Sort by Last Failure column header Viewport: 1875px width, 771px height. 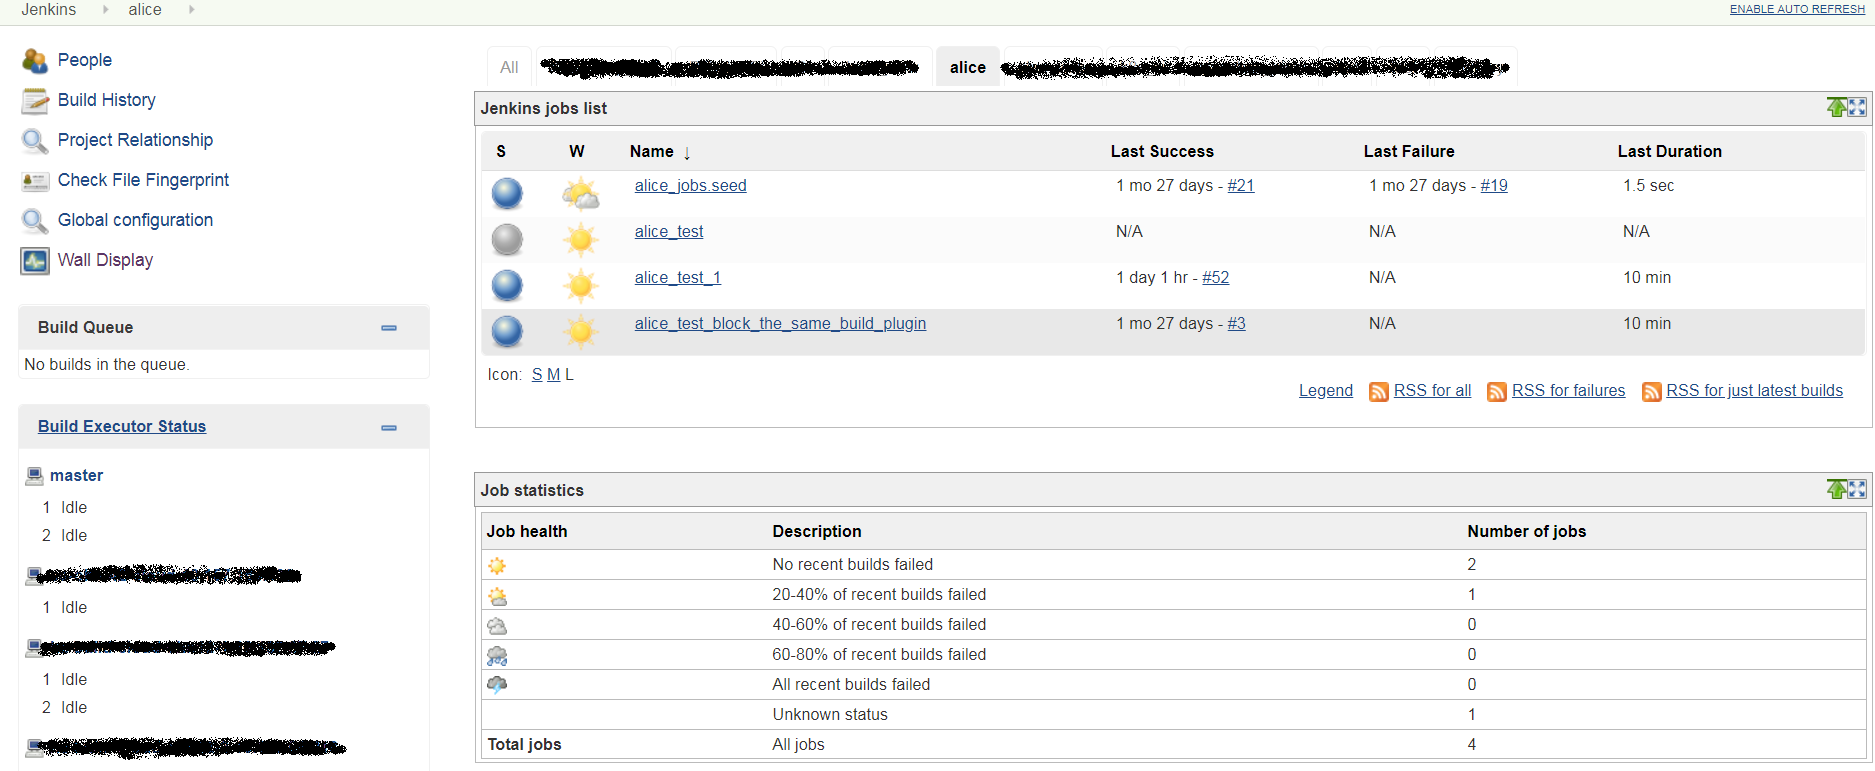1409,152
